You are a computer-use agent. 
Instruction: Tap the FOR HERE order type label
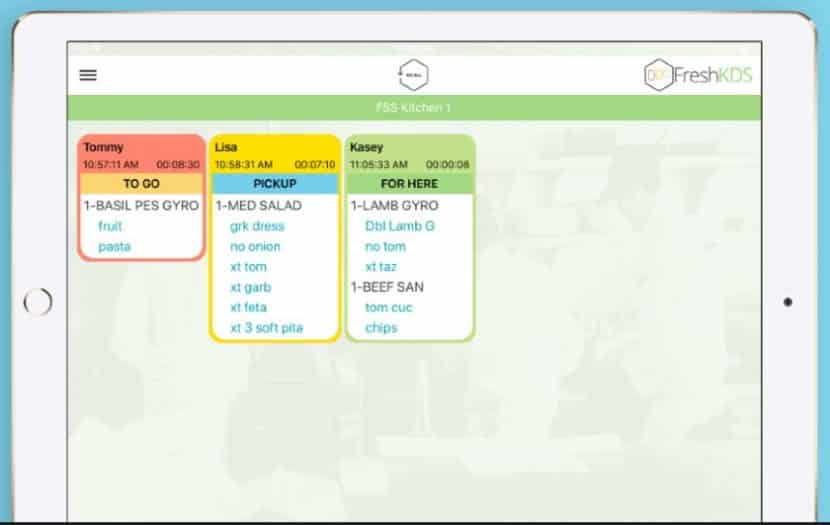(410, 184)
